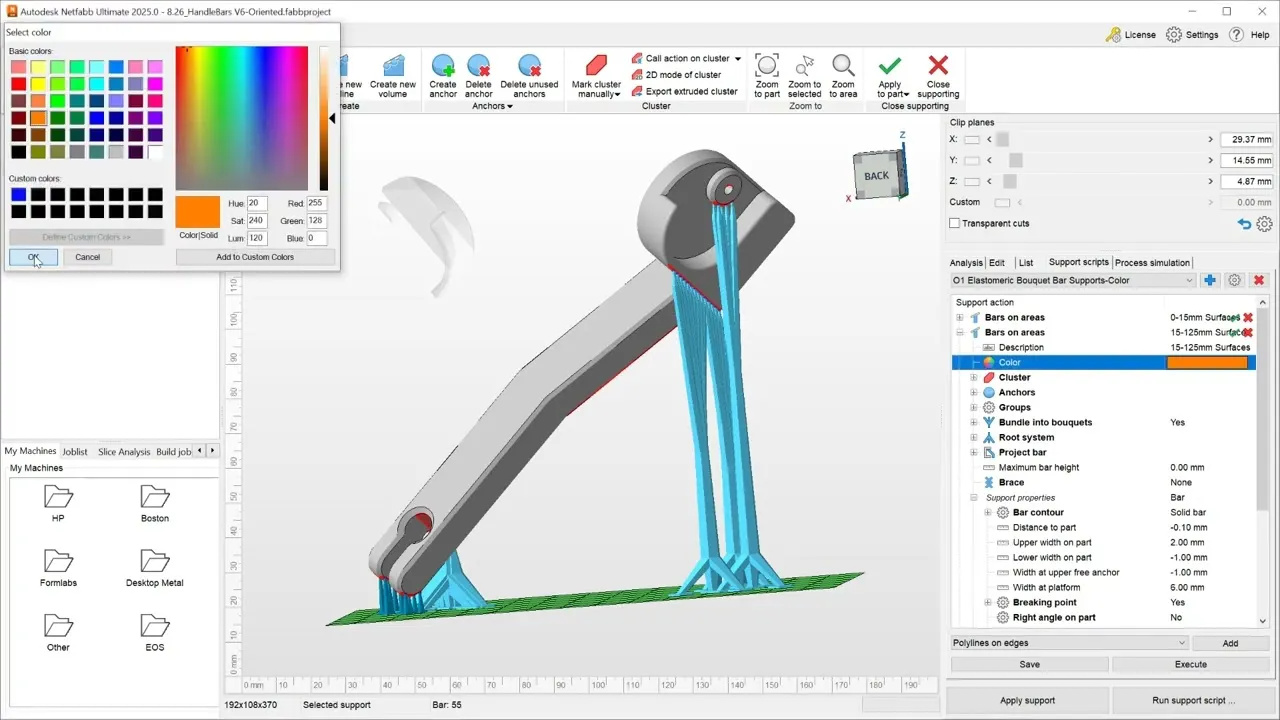Switch to the Joblist tab

pos(75,452)
